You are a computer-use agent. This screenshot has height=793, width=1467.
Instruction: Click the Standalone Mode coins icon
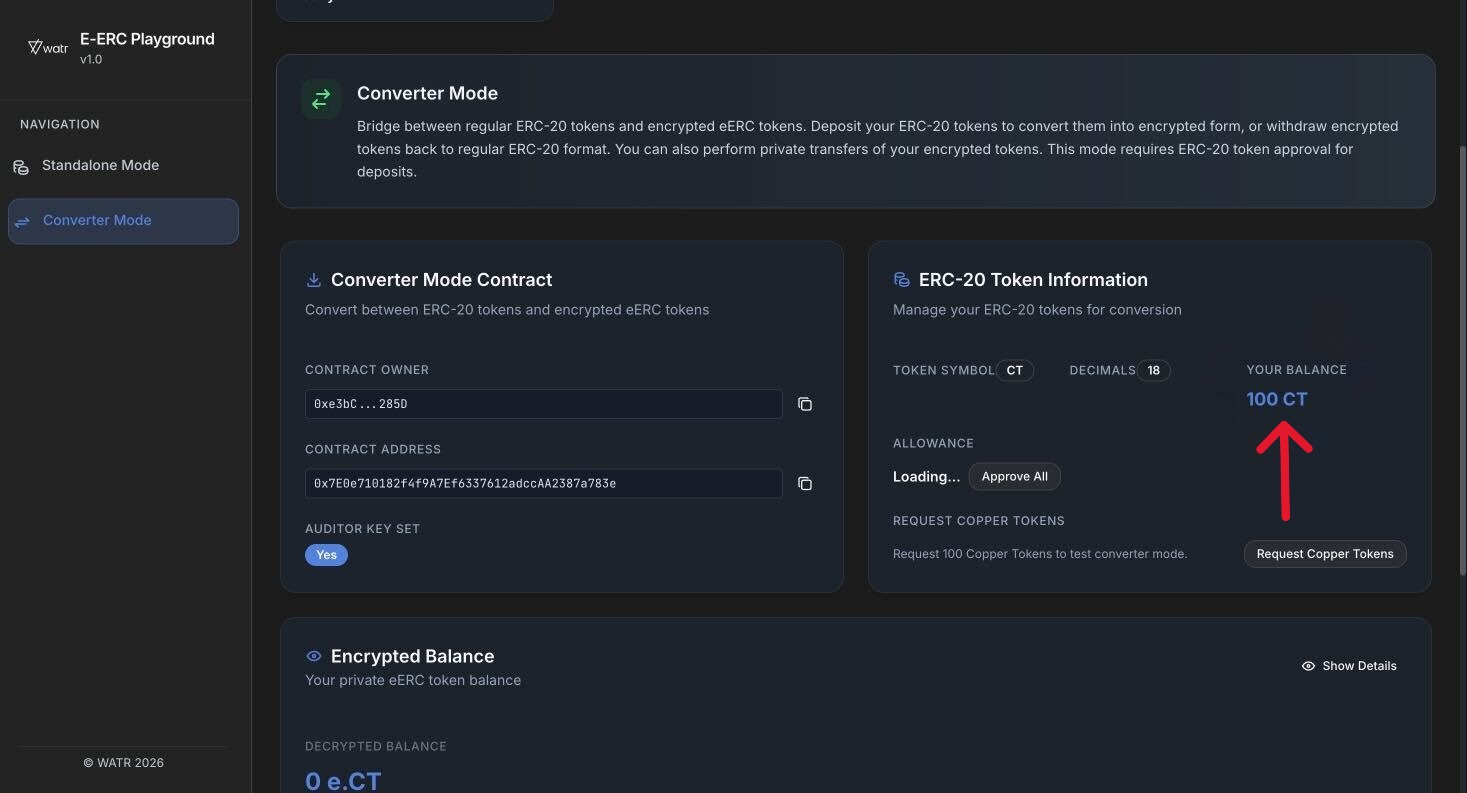pos(21,167)
